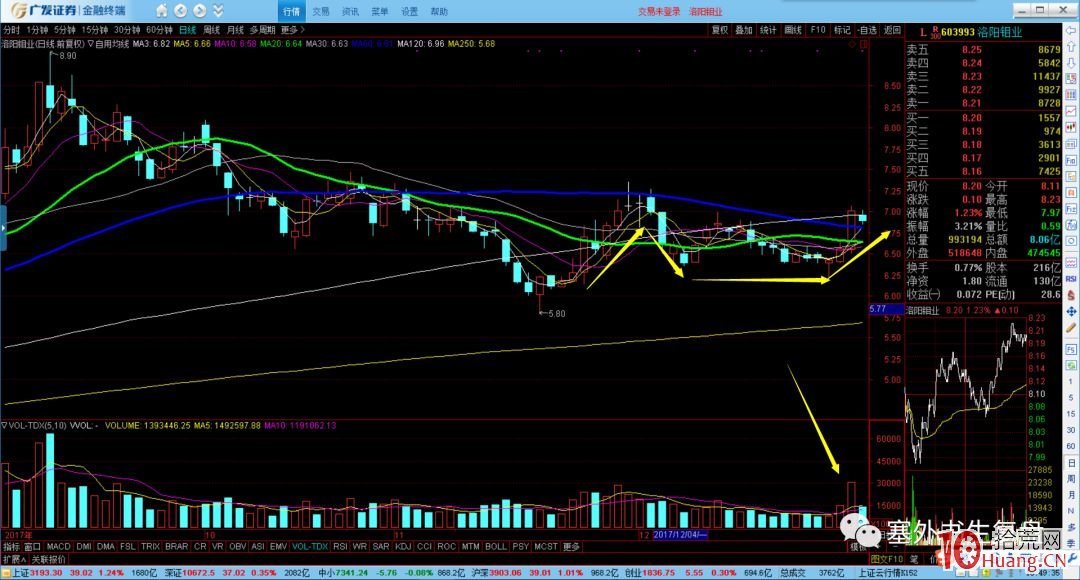Click the left-arrow icon in right sidebar
The image size is (1080, 580).
coord(1072,31)
